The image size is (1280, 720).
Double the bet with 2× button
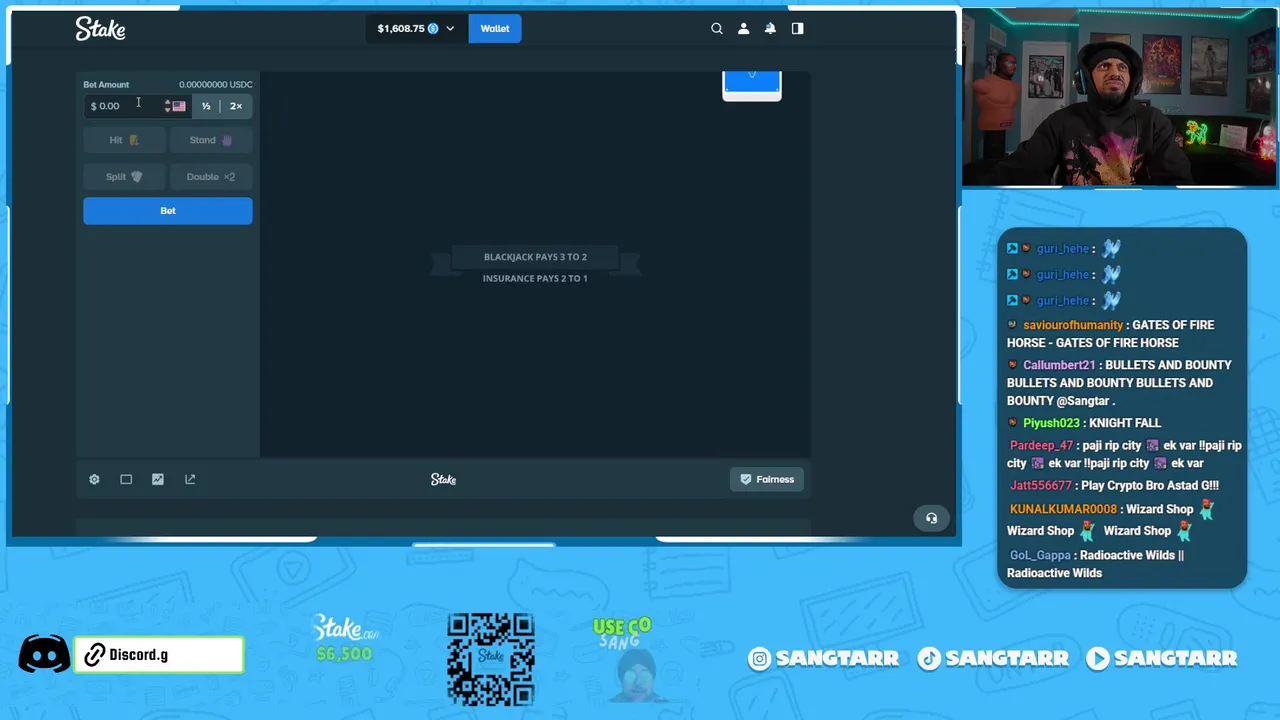tap(236, 106)
